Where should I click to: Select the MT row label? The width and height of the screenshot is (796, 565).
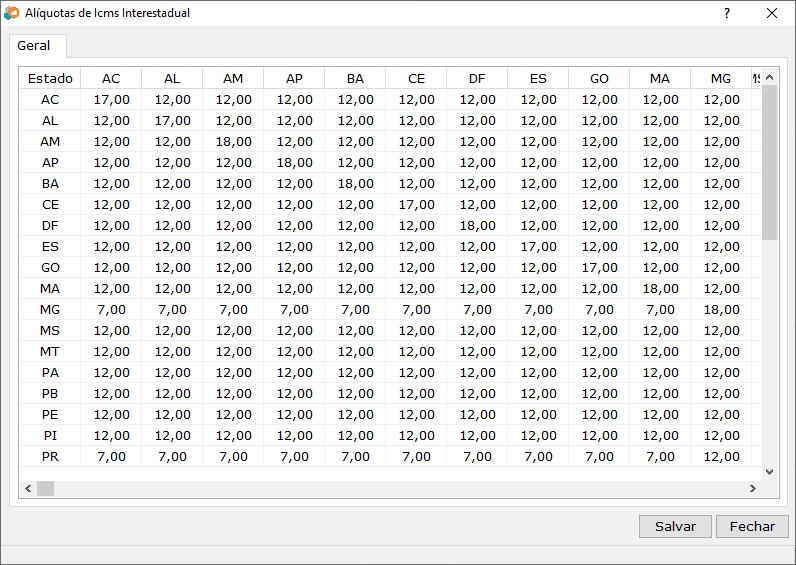point(50,351)
